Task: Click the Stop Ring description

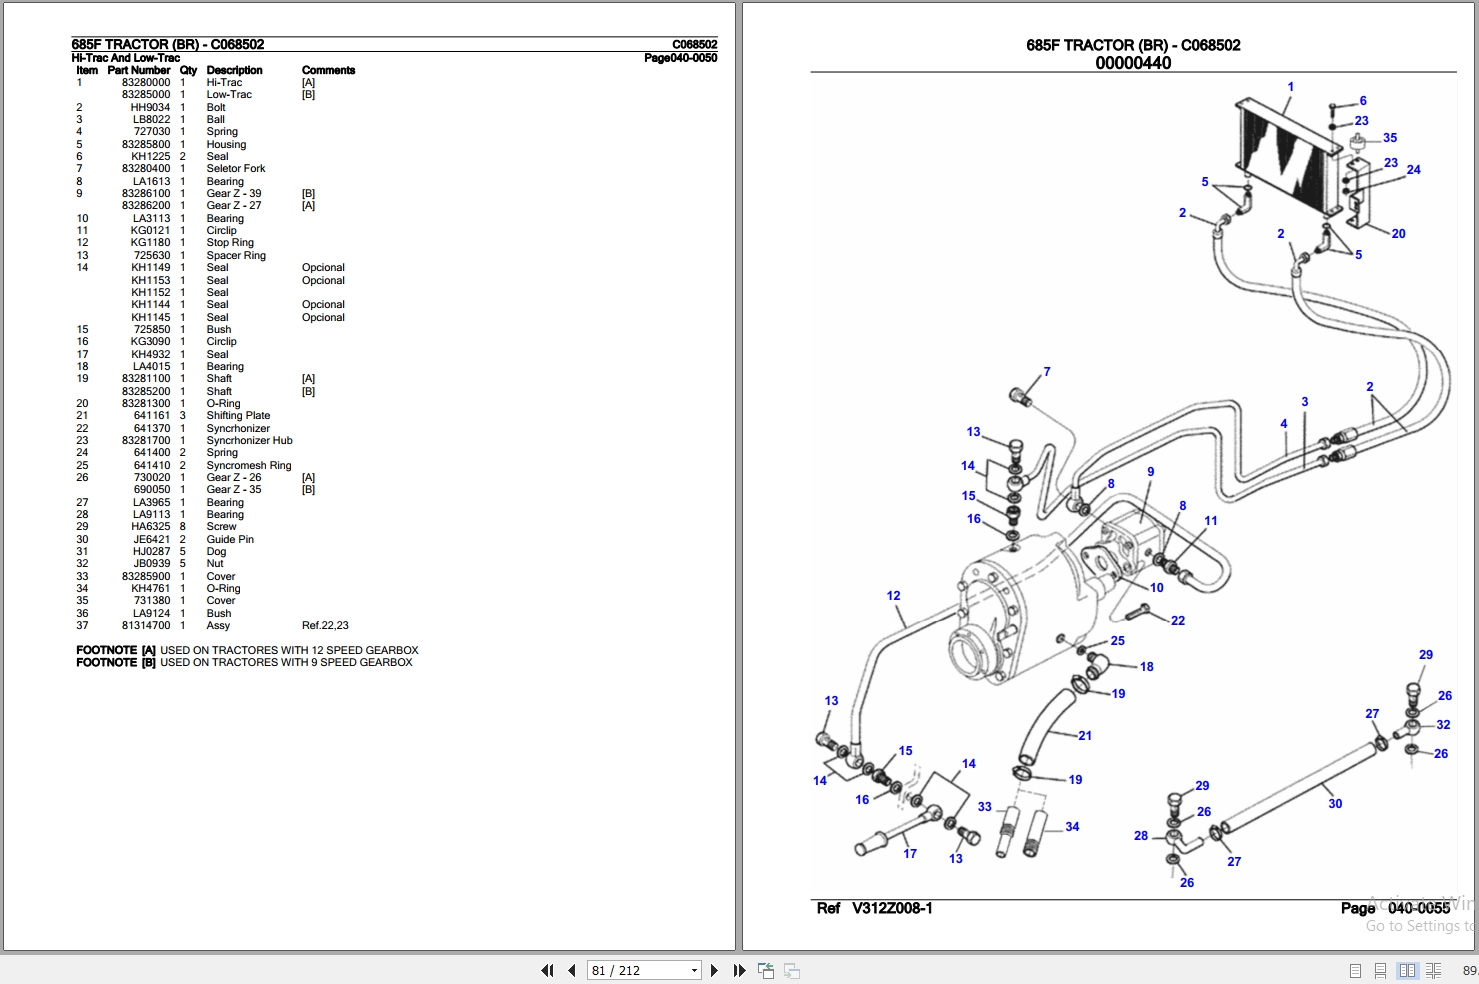Action: tap(230, 242)
